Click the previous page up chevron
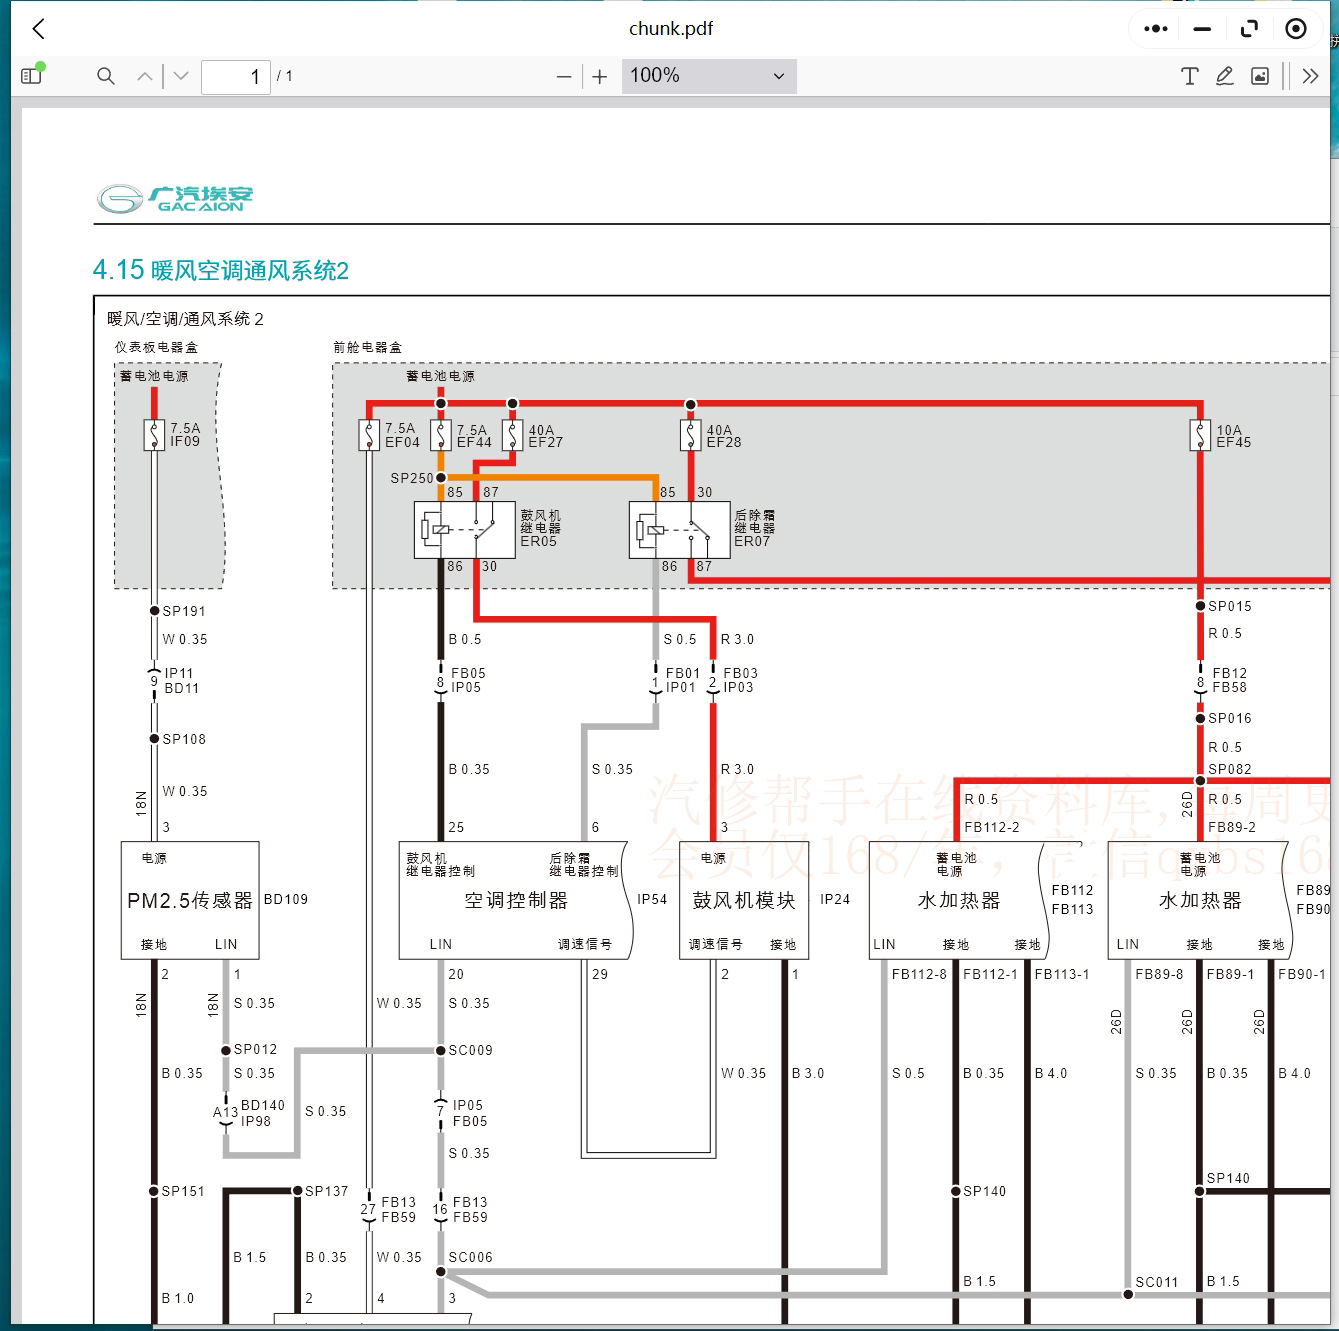Viewport: 1339px width, 1331px height. point(144,75)
